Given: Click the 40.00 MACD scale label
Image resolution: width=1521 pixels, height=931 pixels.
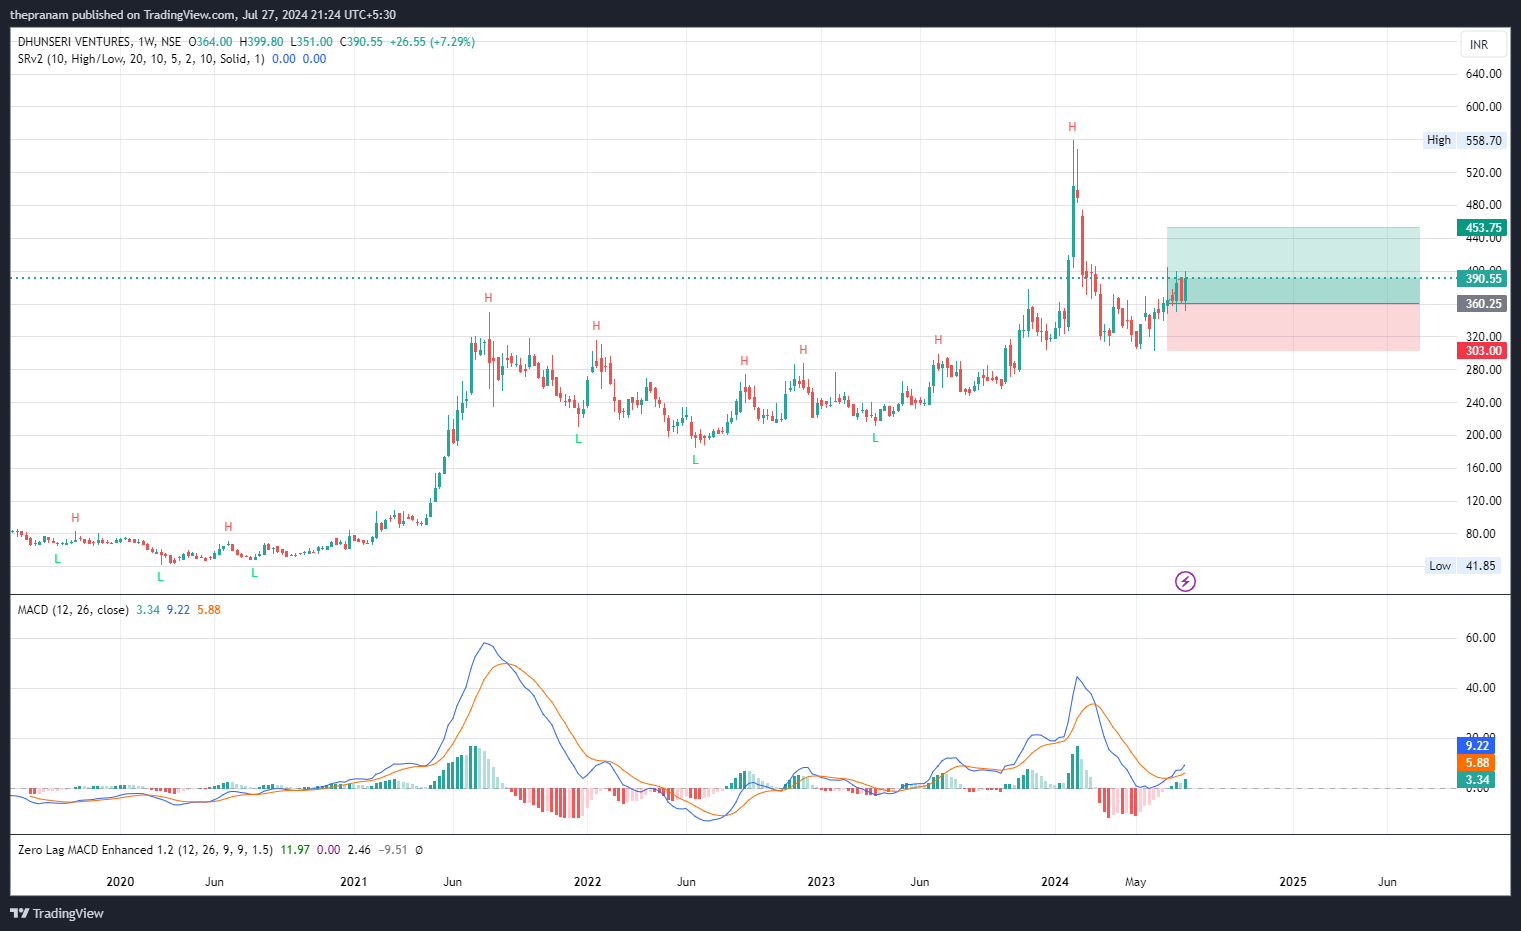Looking at the screenshot, I should (1480, 688).
